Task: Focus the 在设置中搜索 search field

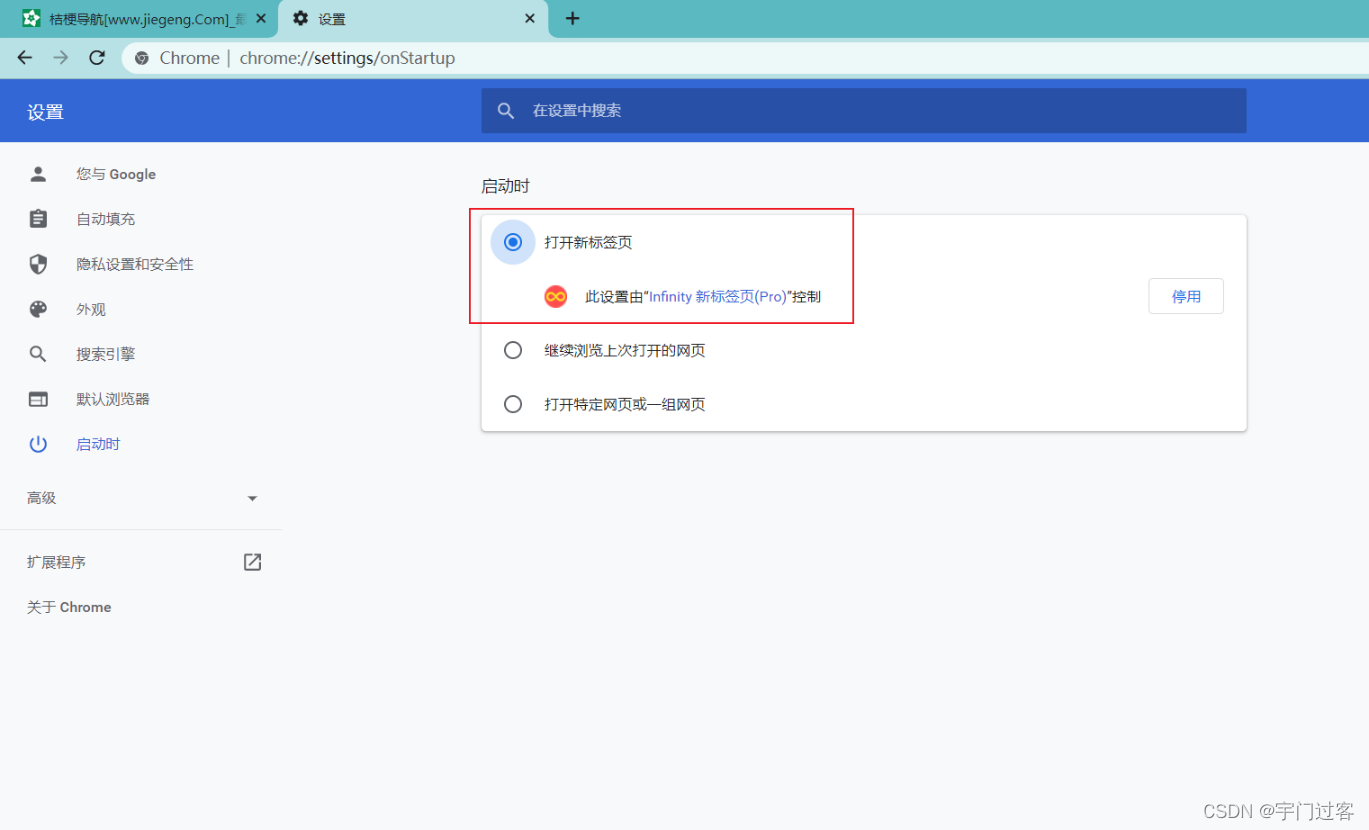Action: point(864,111)
